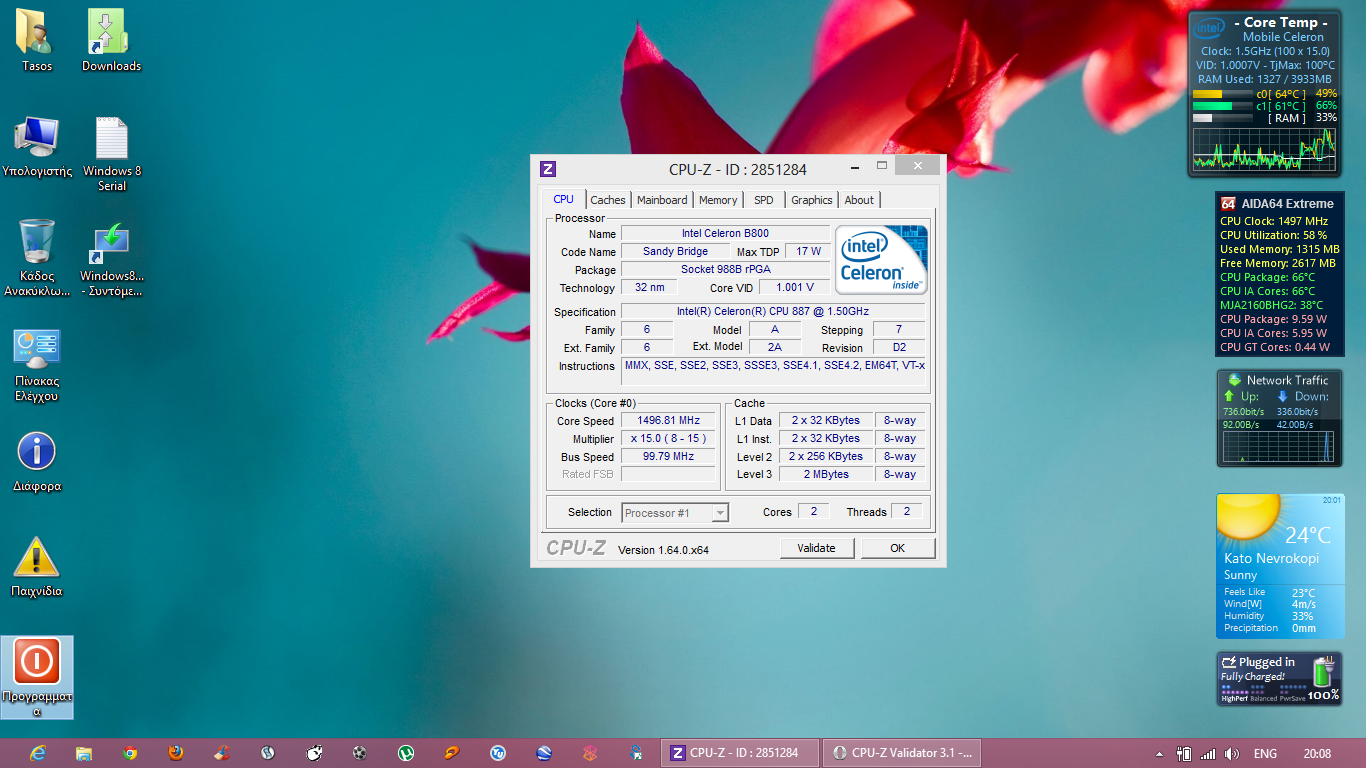This screenshot has width=1366, height=768.
Task: Open the Tasos folder on desktop
Action: 37,40
